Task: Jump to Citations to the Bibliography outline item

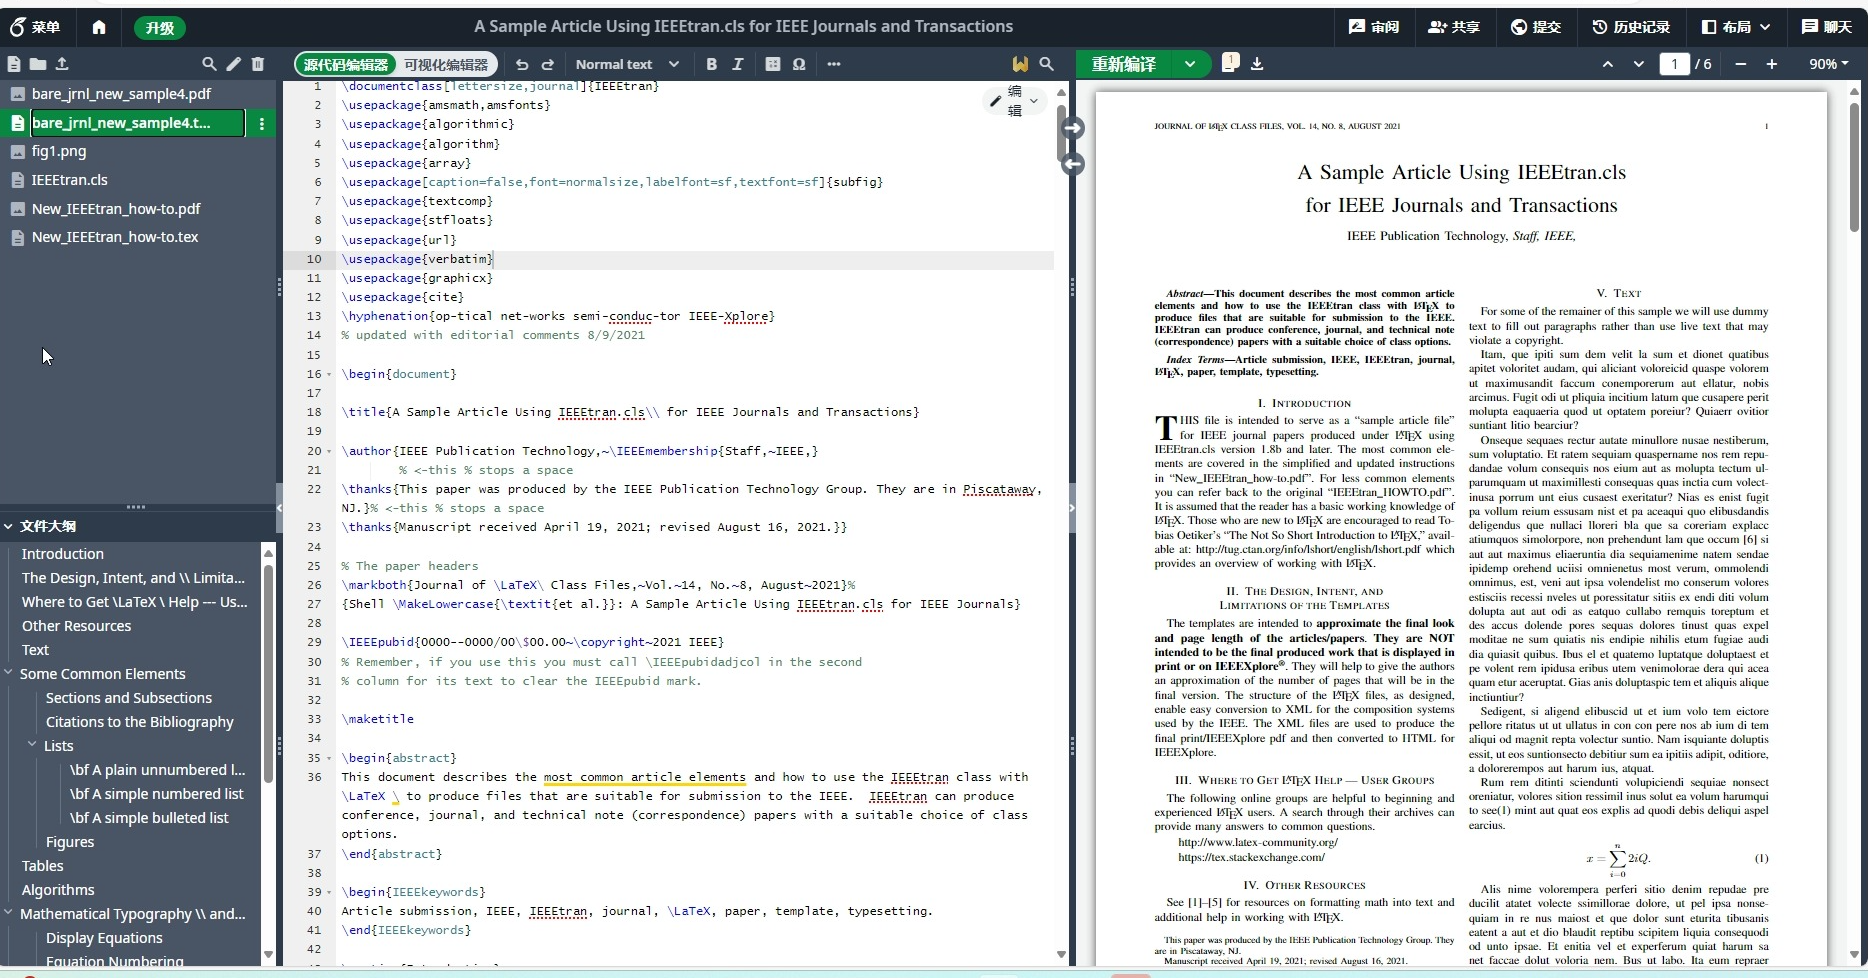Action: click(x=140, y=722)
